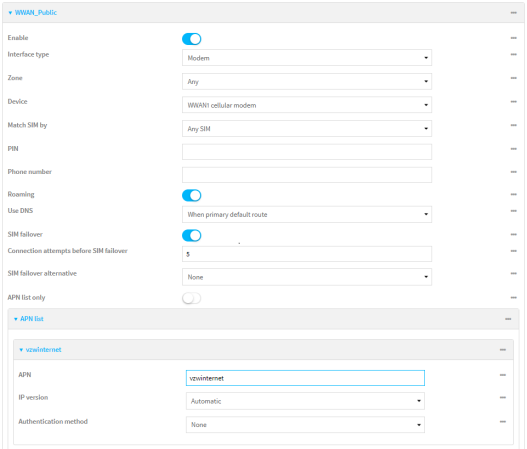Open options menu icon for WWAN_Public section
This screenshot has width=527, height=449.
pos(513,13)
